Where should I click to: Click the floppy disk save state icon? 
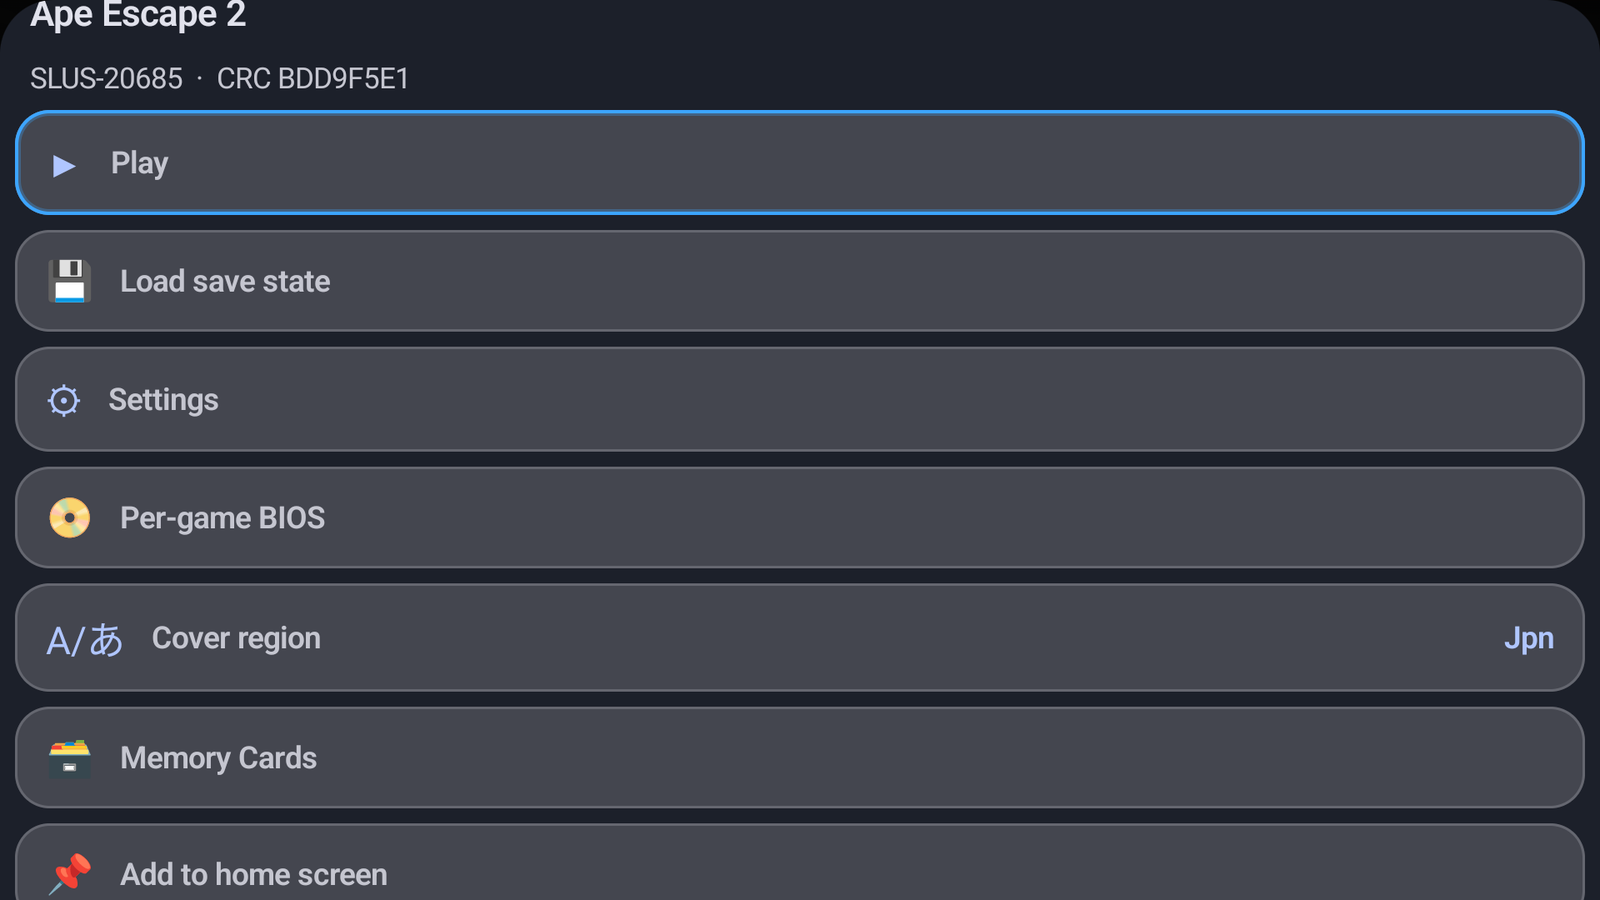(x=69, y=281)
